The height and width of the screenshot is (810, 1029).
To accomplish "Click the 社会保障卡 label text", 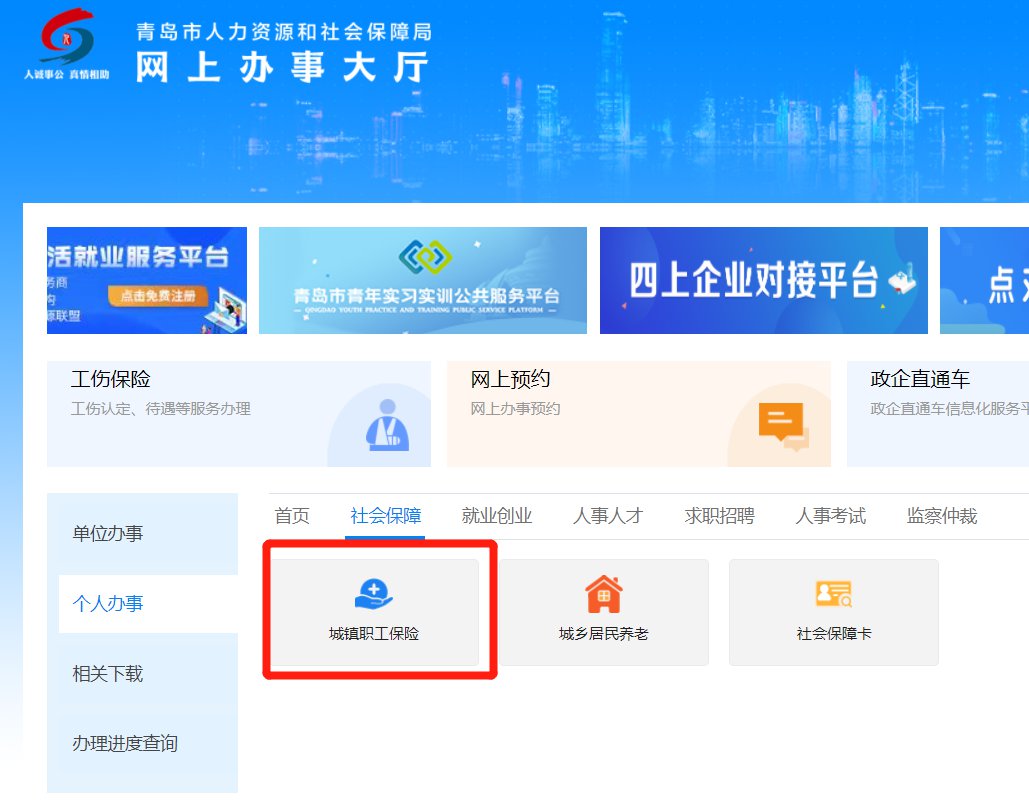I will pos(833,633).
